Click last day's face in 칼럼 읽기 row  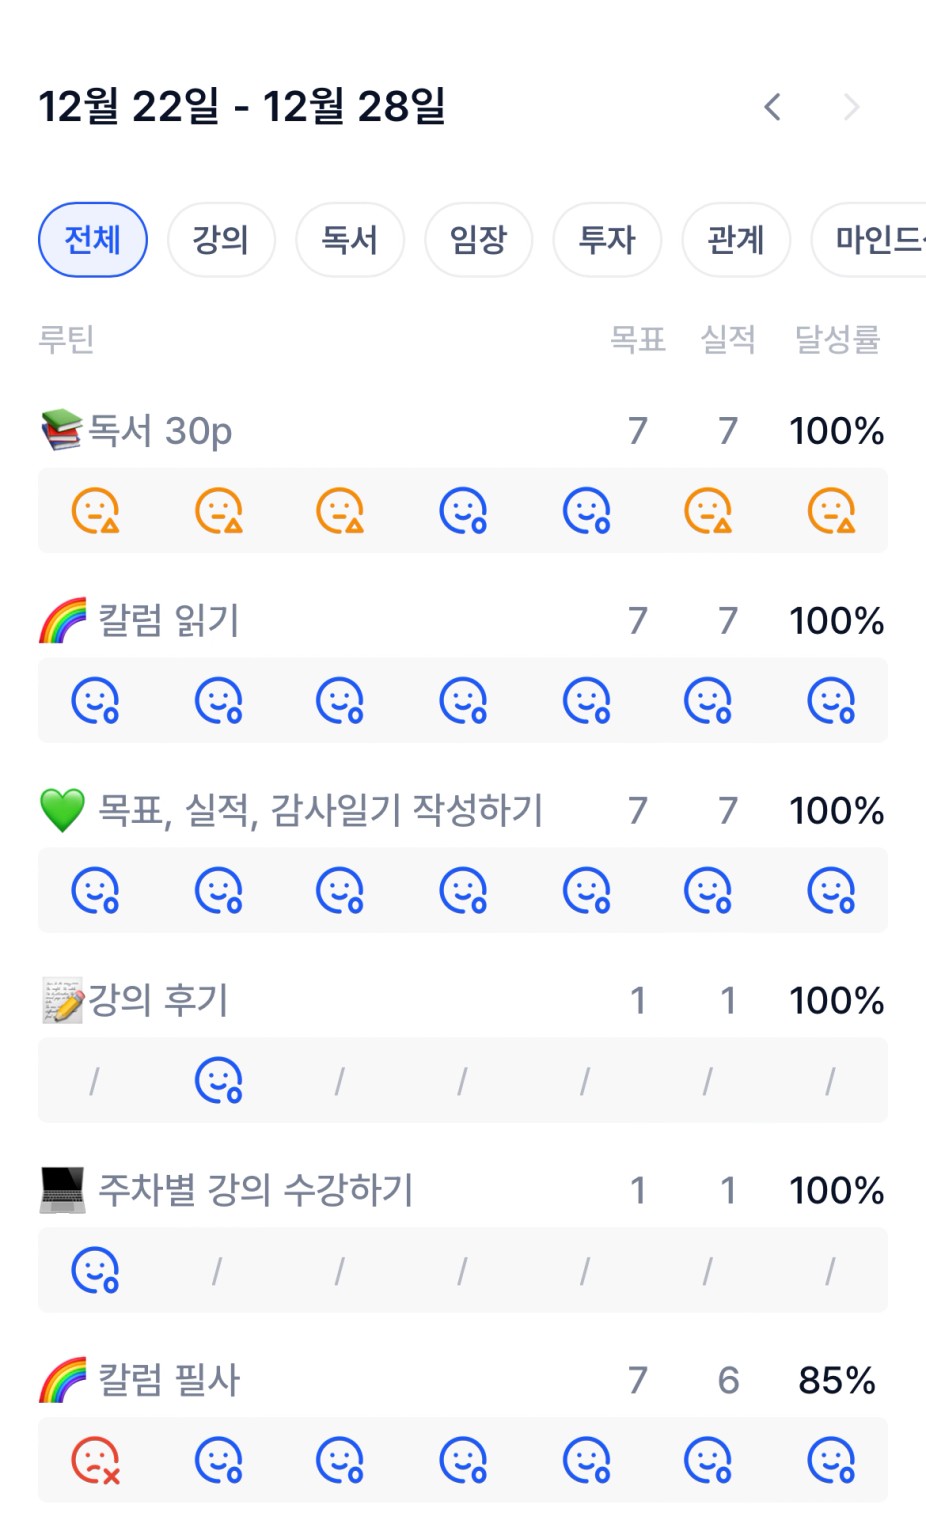point(831,701)
